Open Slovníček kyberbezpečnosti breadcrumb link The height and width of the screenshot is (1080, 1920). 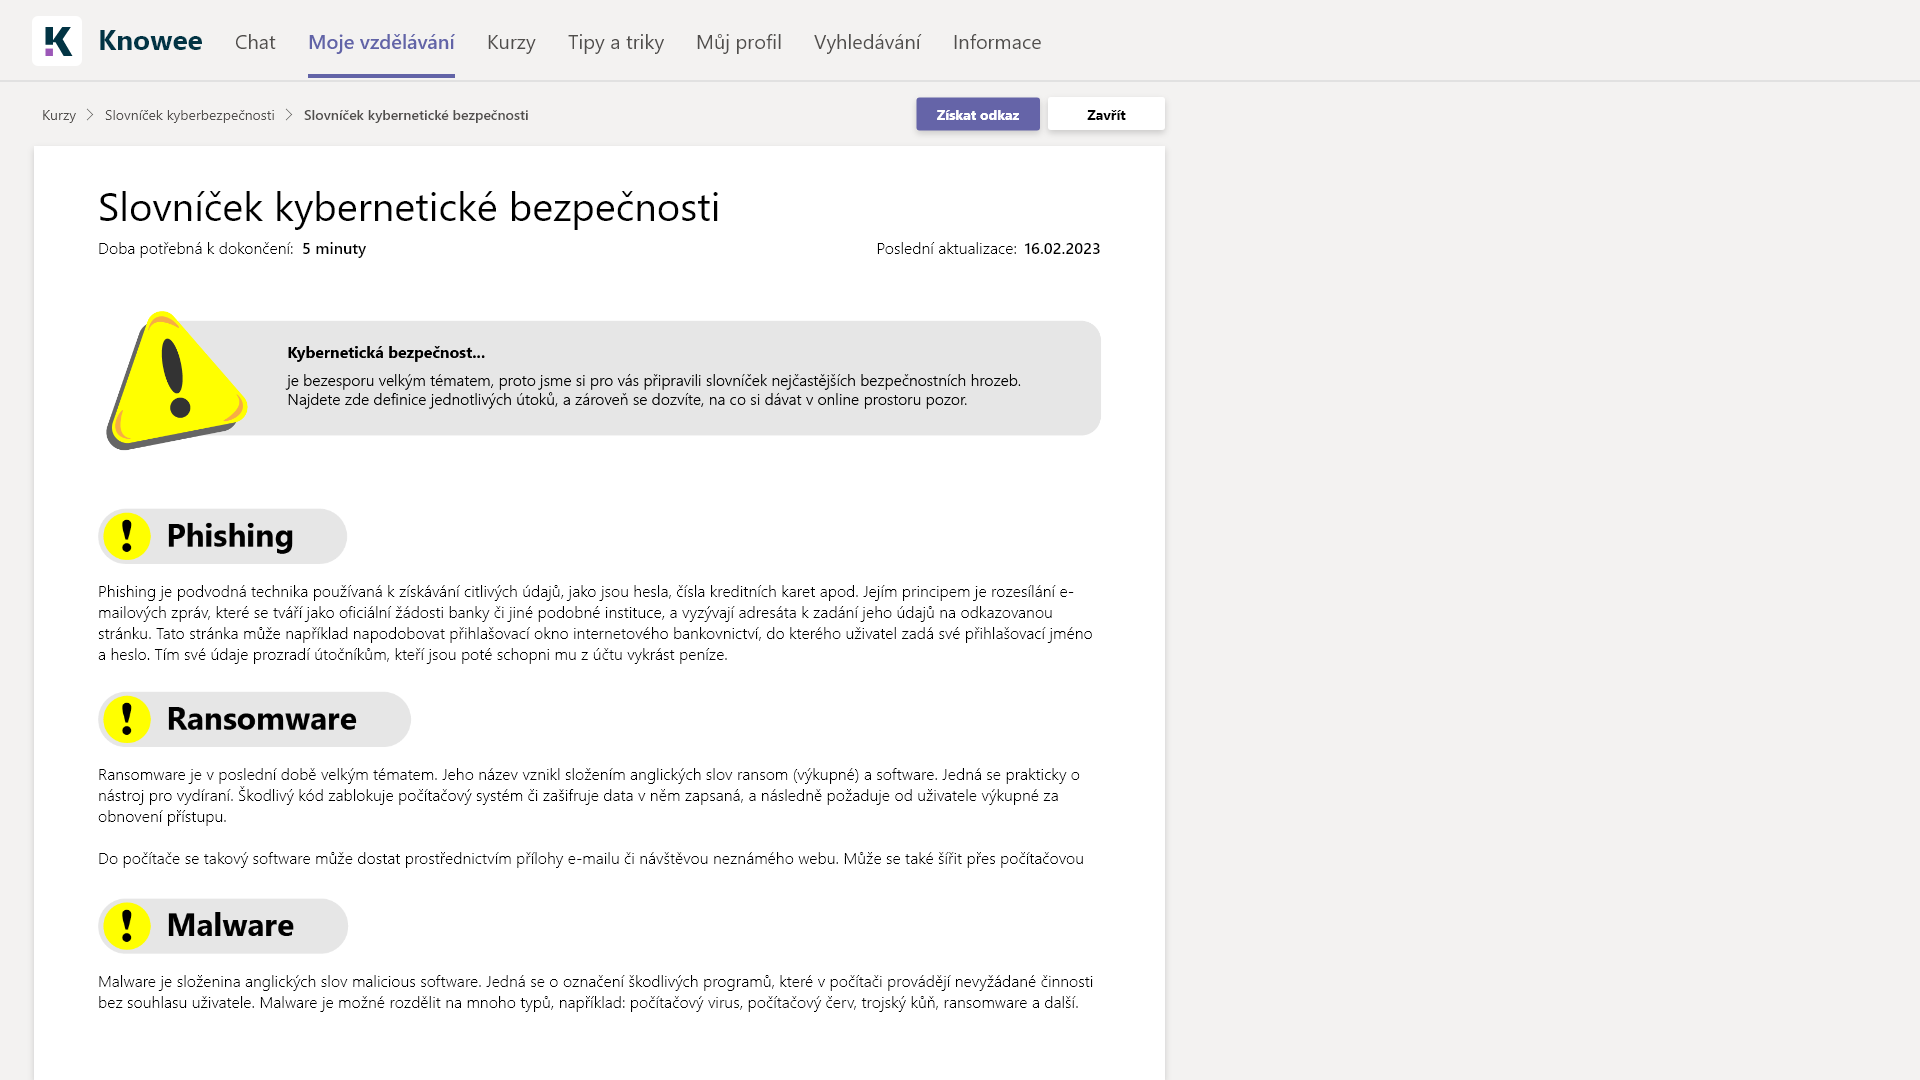pyautogui.click(x=190, y=115)
